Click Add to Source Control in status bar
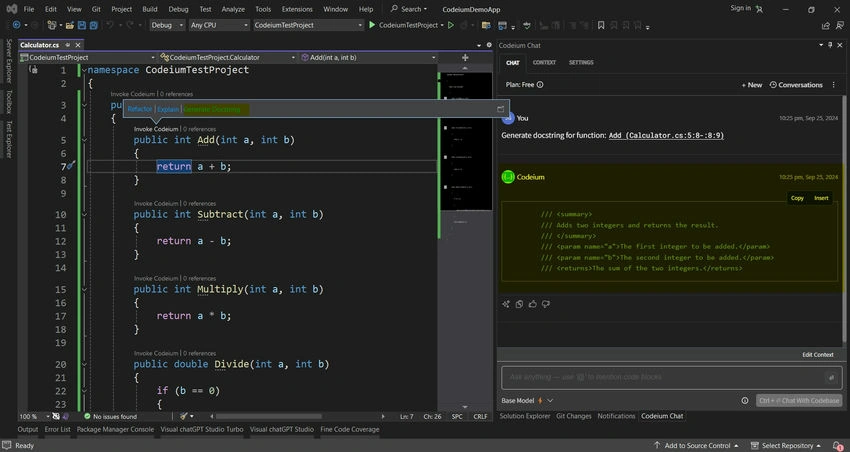The height and width of the screenshot is (452, 850). 696,445
